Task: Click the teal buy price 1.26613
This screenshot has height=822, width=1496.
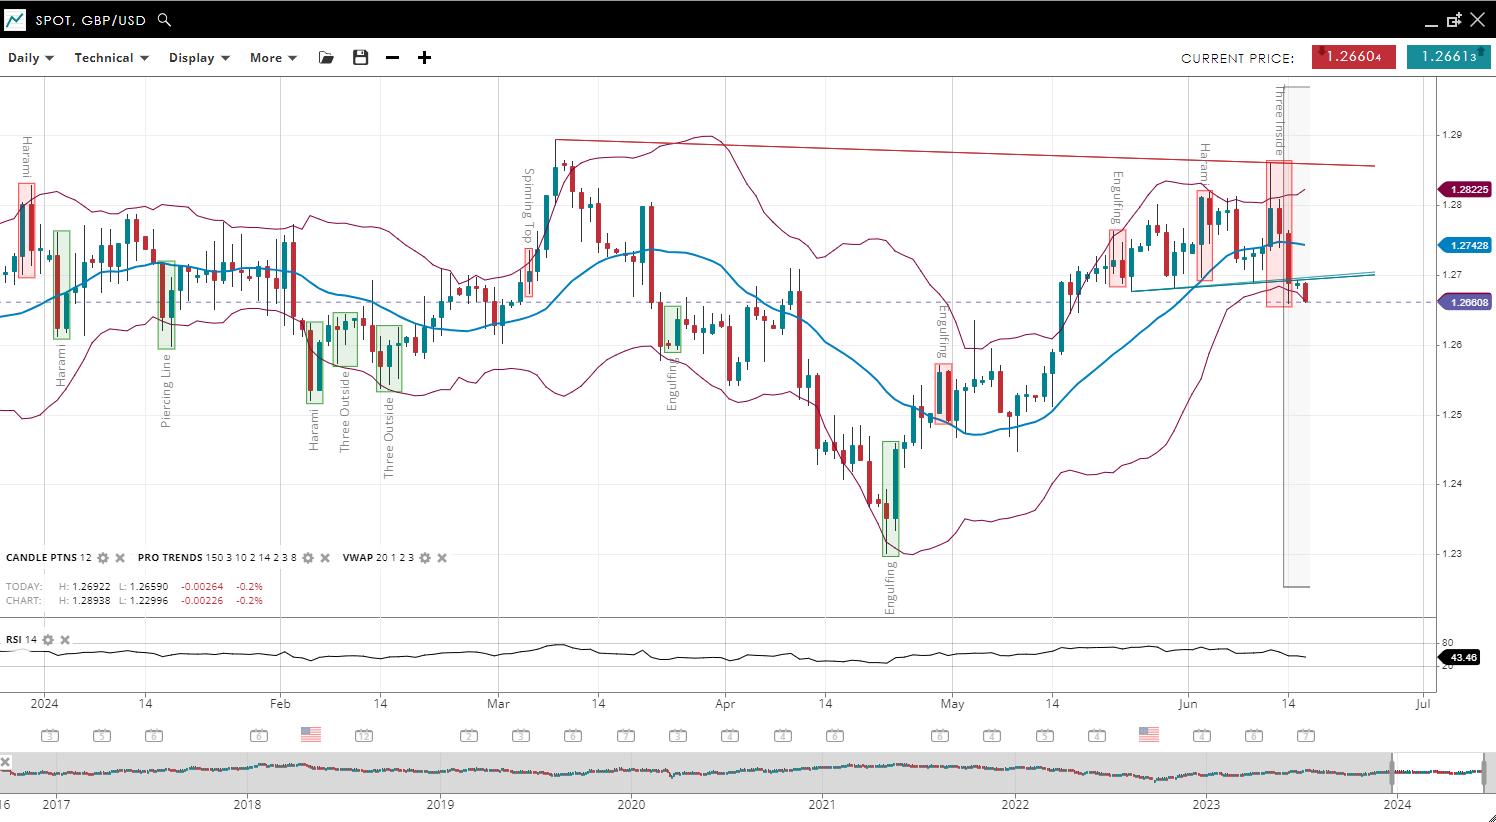Action: (1448, 57)
